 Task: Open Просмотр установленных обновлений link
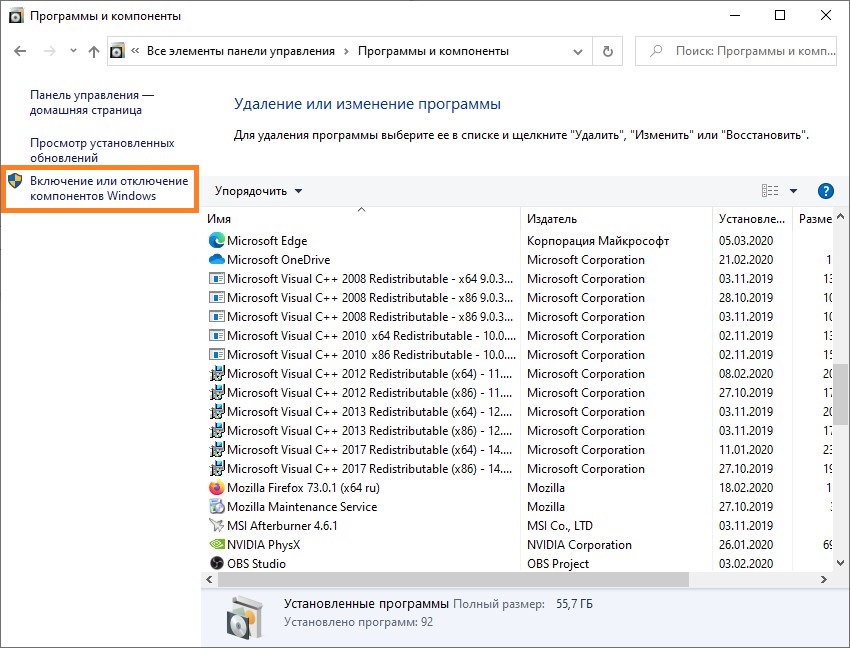[x=101, y=150]
